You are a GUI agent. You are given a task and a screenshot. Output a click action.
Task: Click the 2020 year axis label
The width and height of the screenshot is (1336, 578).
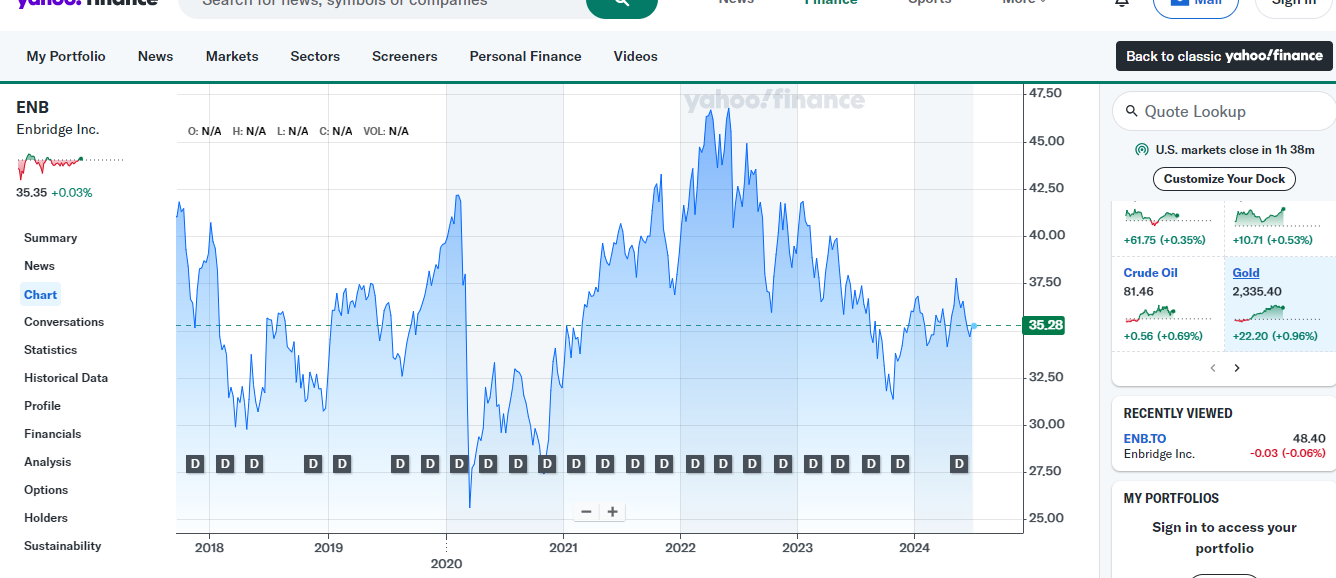[x=446, y=563]
